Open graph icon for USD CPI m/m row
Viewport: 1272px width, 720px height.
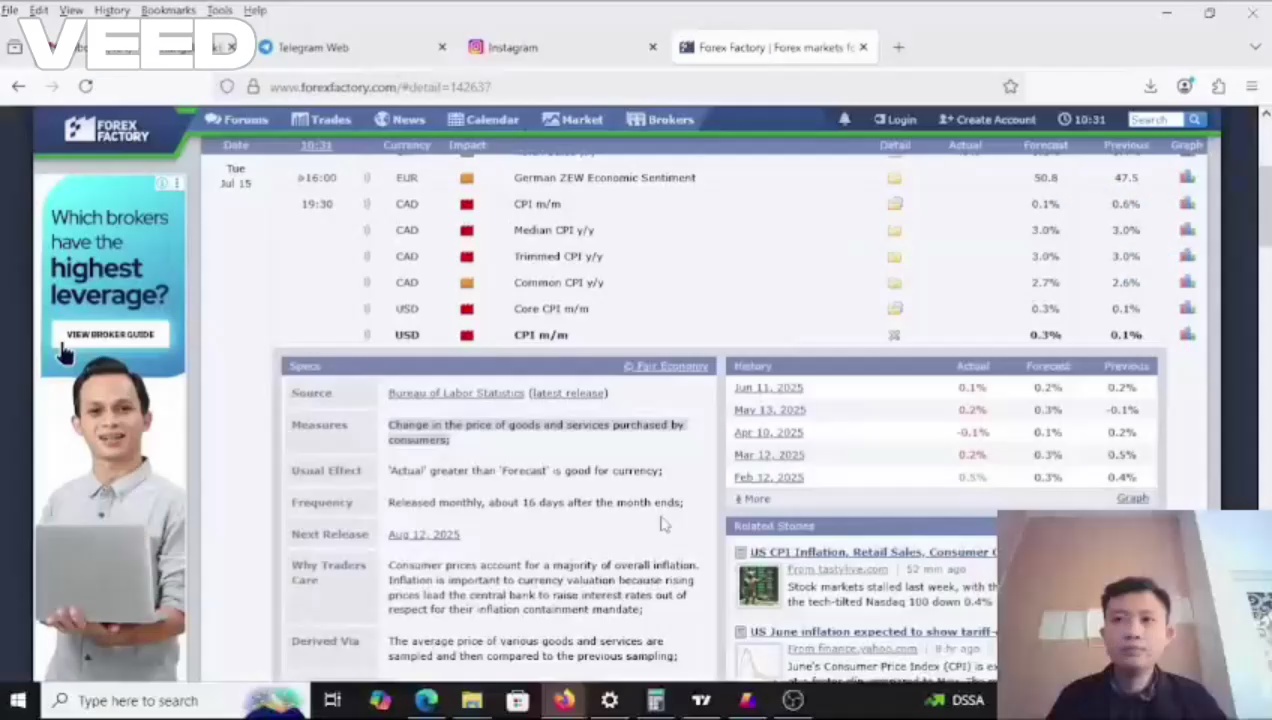tap(1186, 334)
